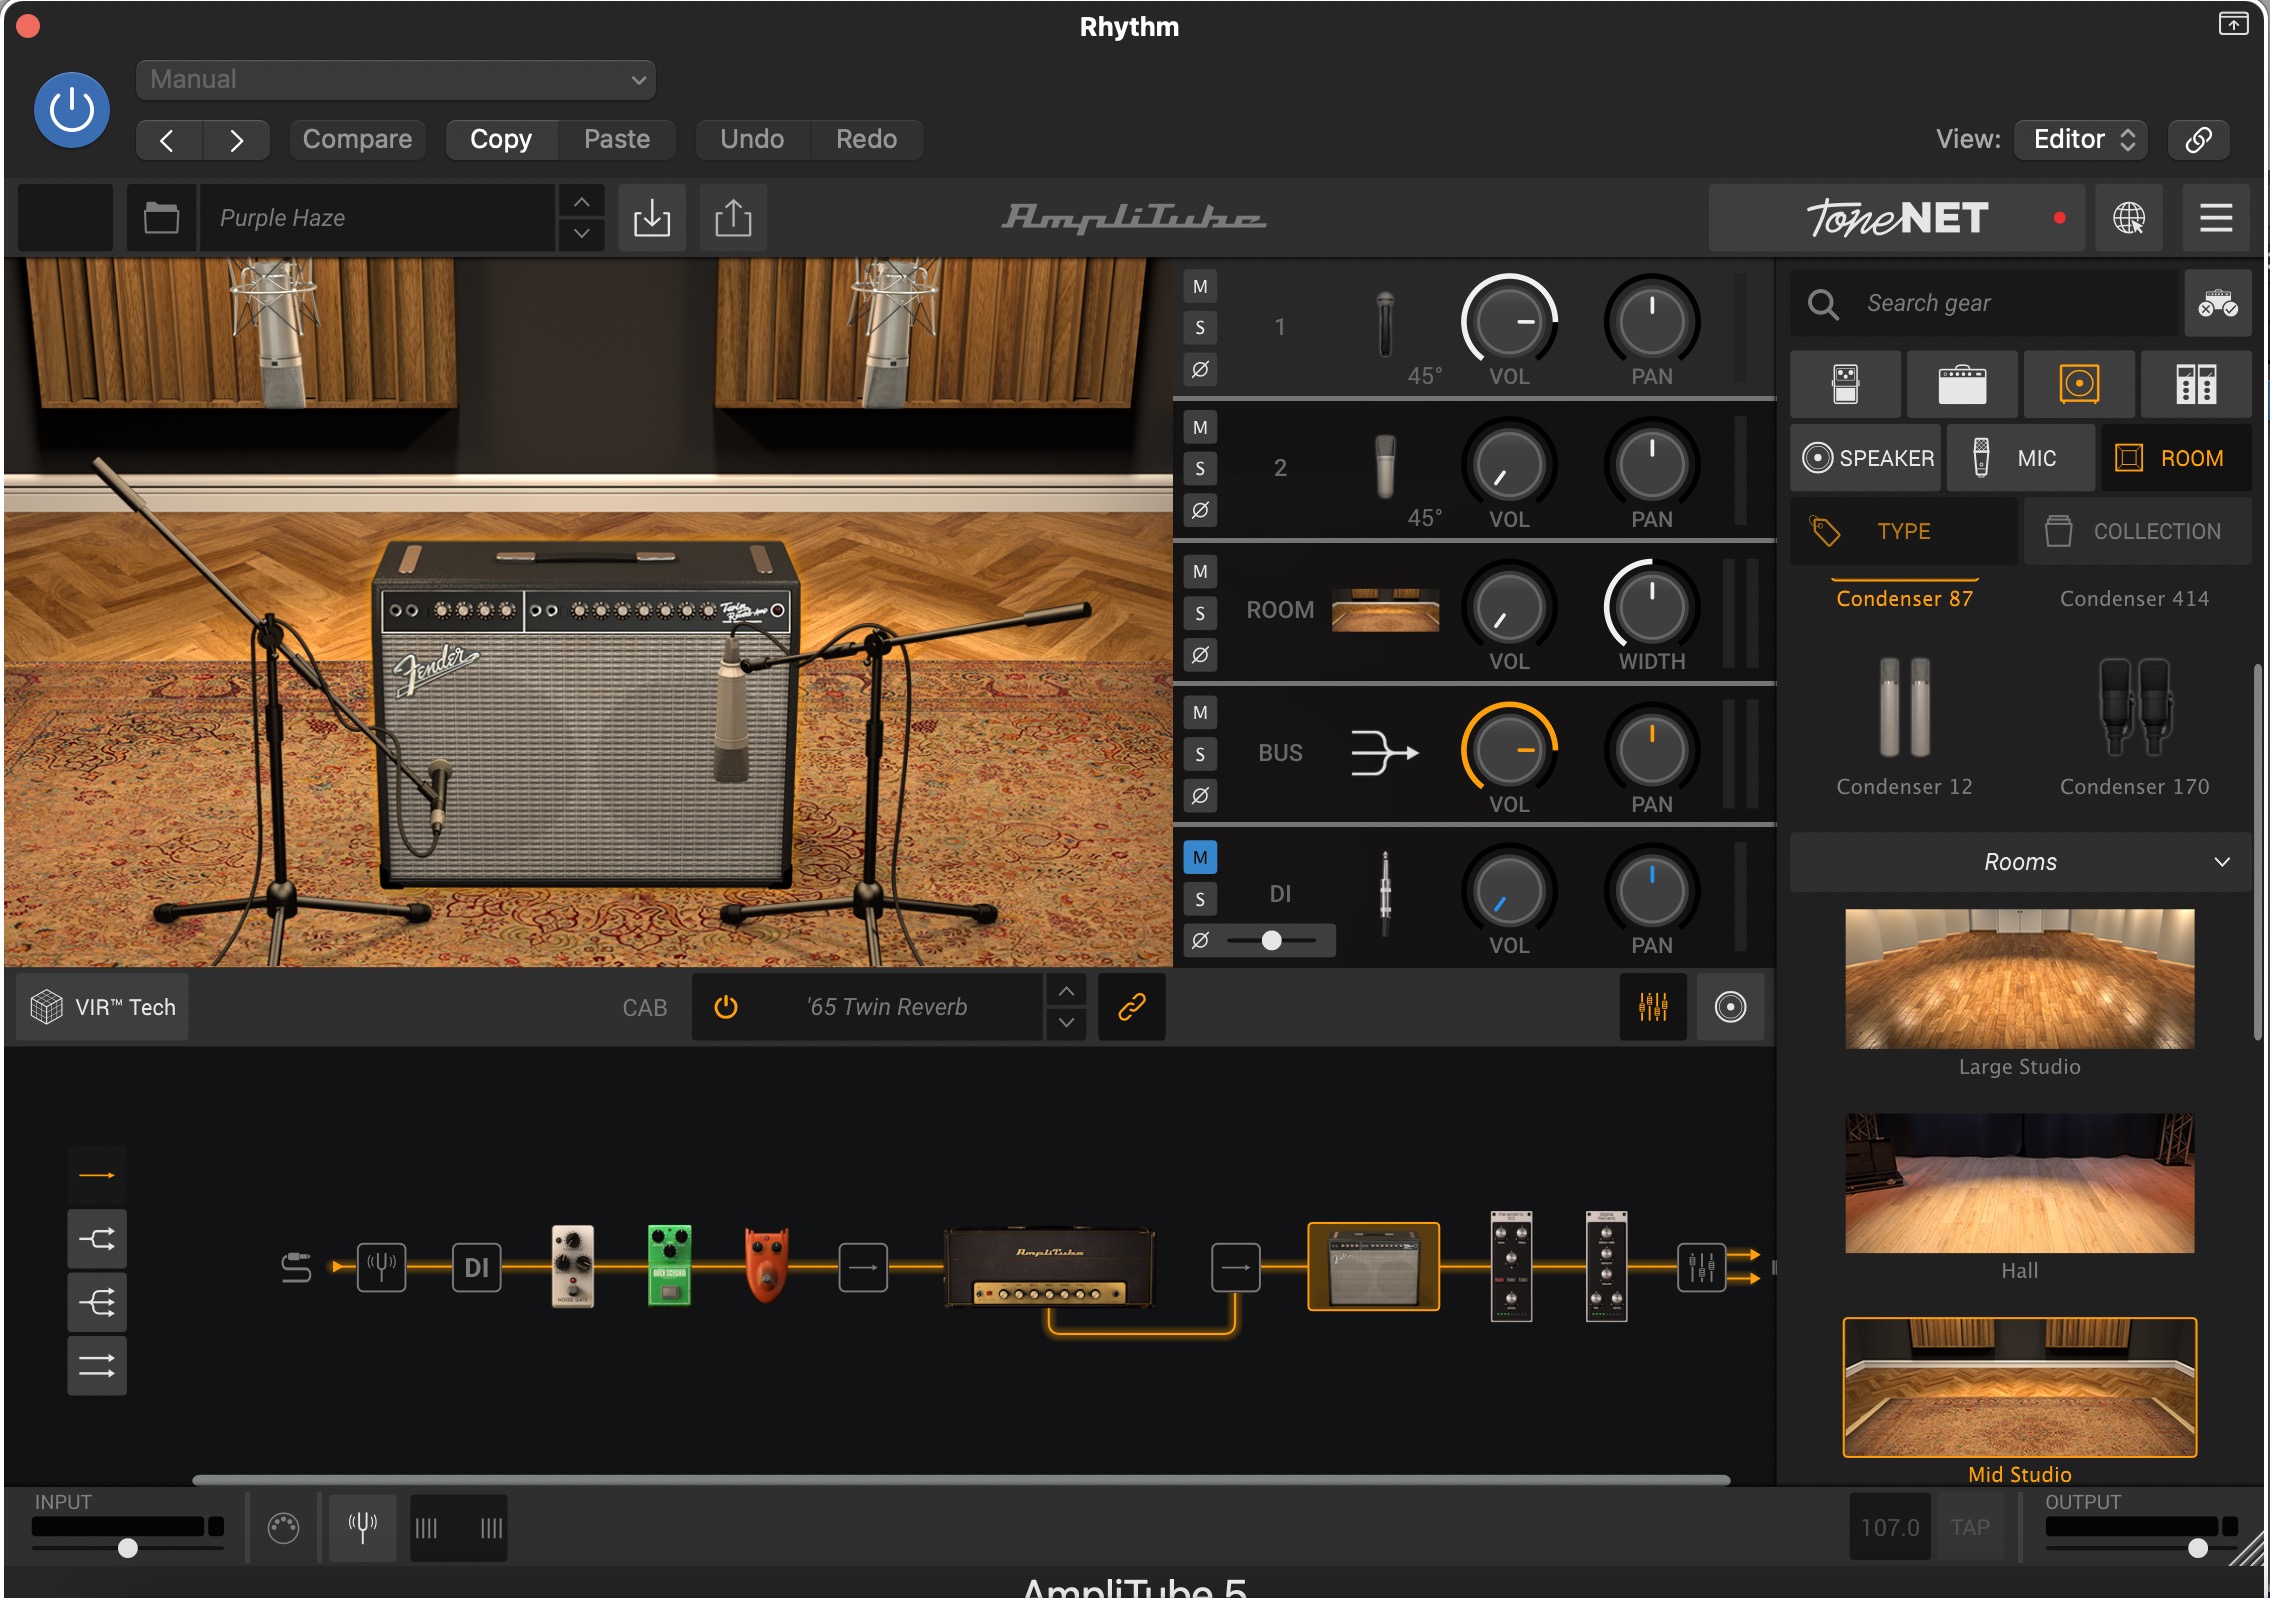Toggle the plugin power bypass button
The width and height of the screenshot is (2270, 1598).
72,109
